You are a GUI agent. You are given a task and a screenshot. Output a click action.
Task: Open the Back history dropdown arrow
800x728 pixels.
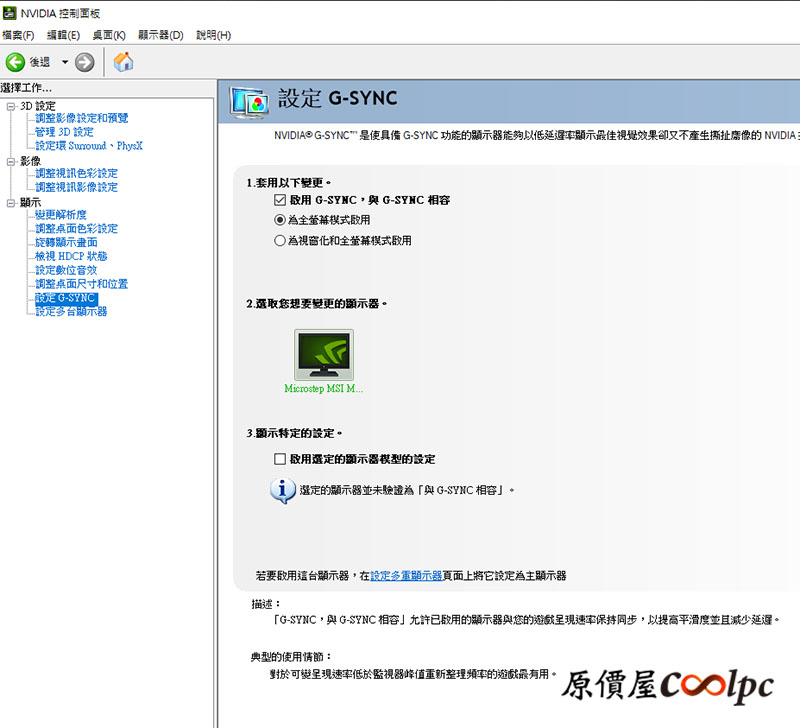pos(65,62)
